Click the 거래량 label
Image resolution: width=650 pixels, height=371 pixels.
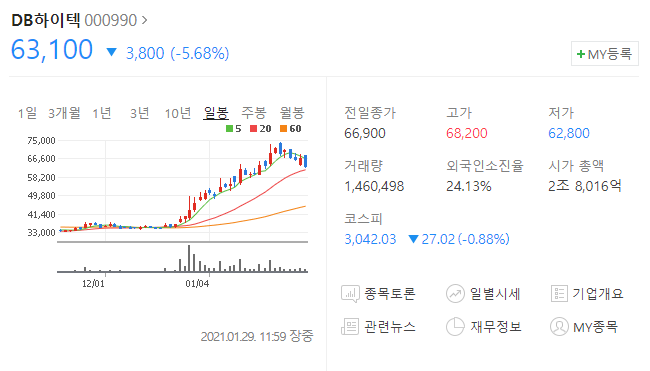pos(363,166)
